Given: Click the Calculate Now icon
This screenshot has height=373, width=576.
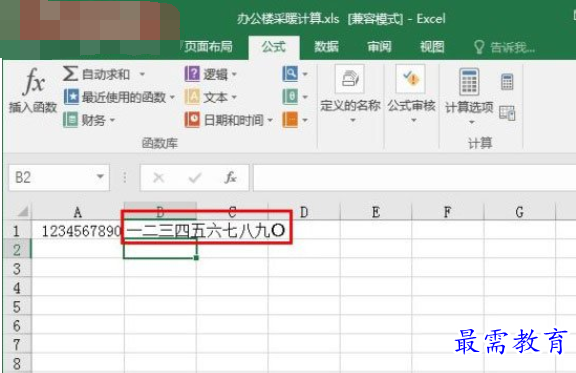Looking at the screenshot, I should pos(507,82).
